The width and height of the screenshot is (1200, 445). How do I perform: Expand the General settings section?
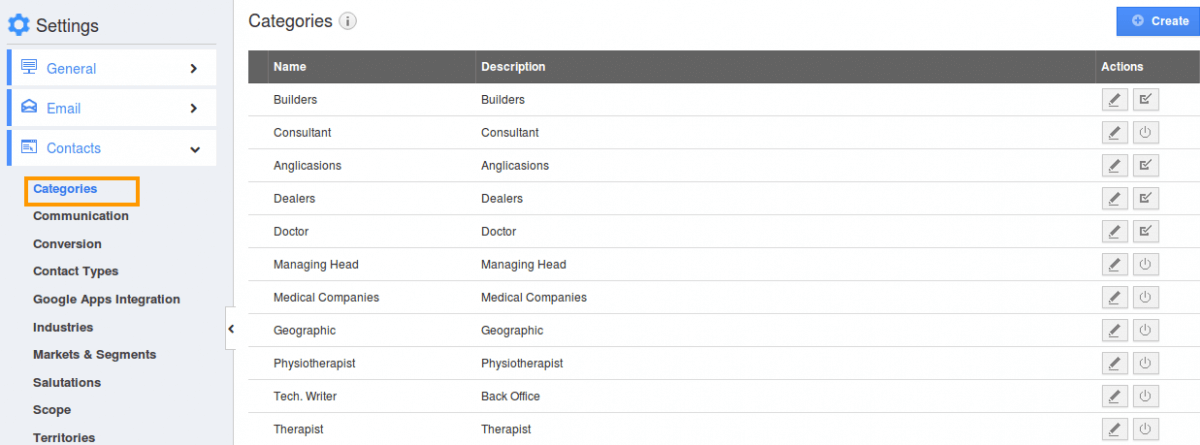tap(111, 68)
